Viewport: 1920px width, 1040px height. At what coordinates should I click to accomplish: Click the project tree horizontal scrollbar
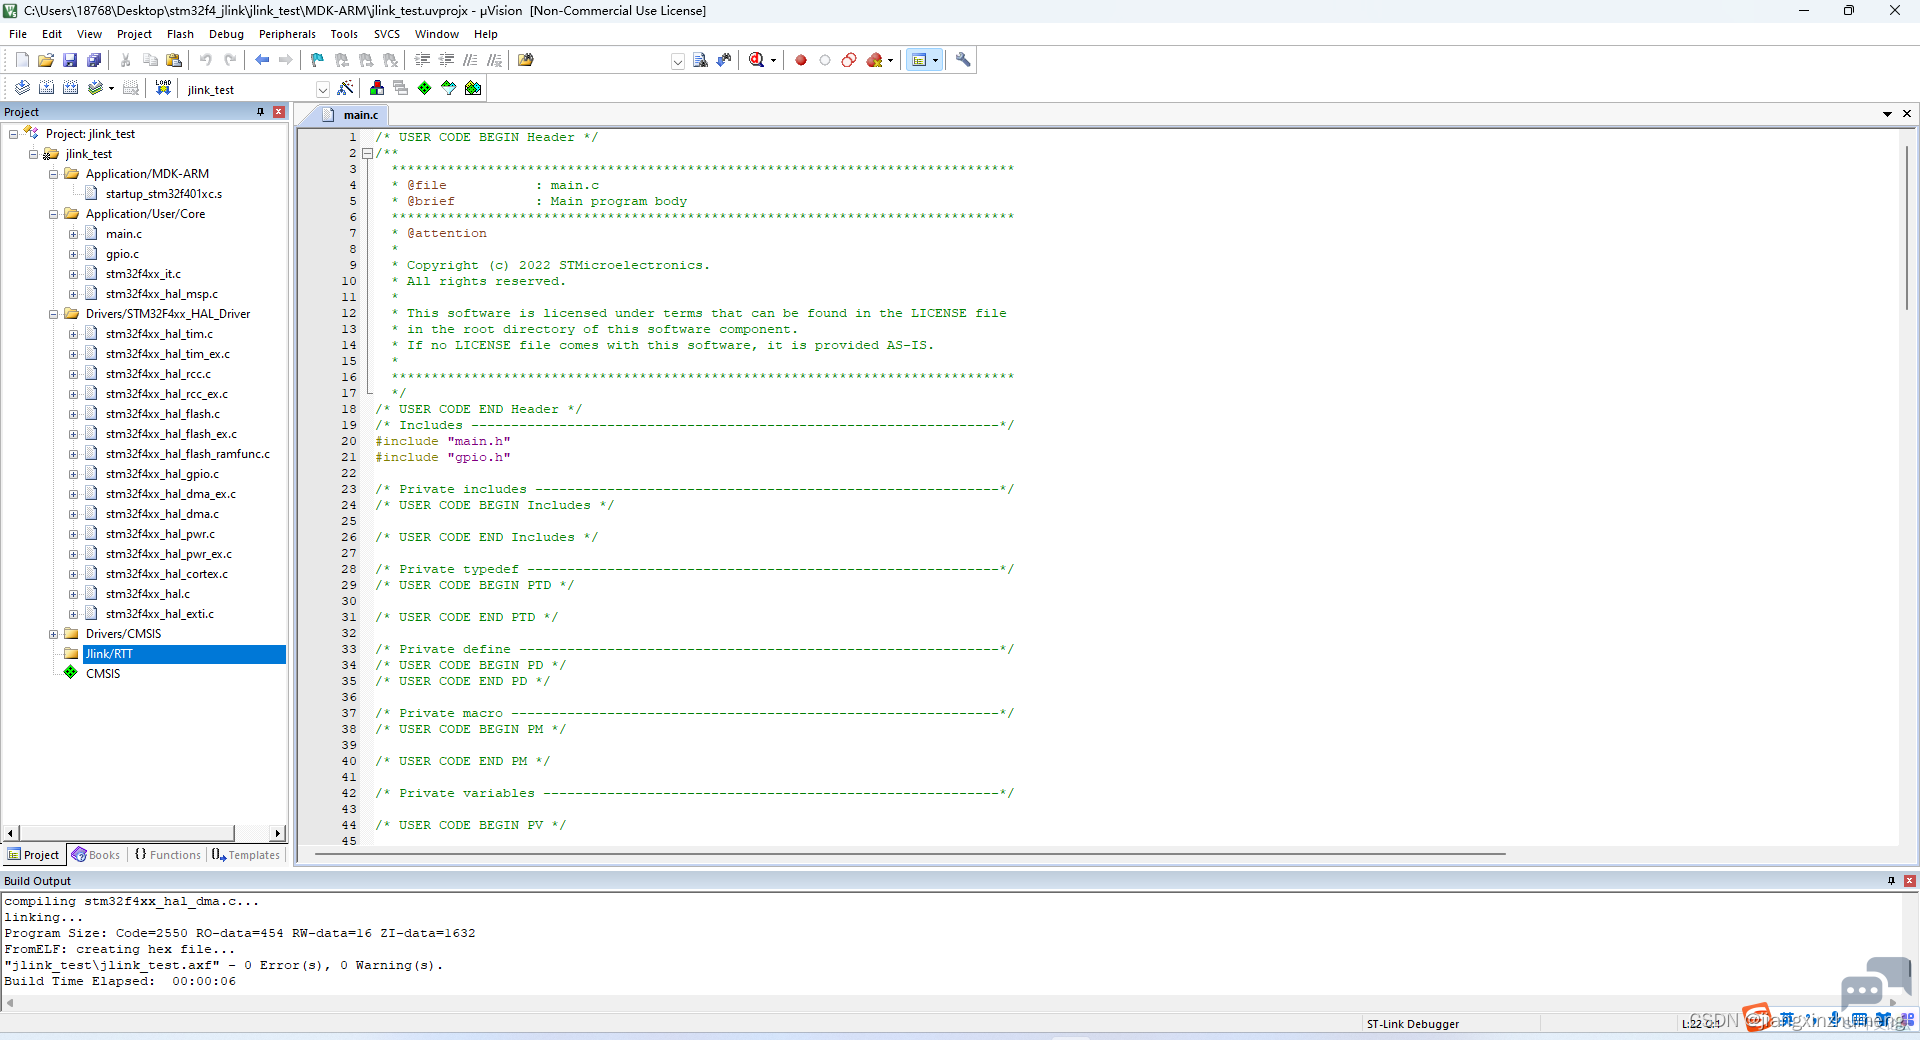tap(145, 833)
